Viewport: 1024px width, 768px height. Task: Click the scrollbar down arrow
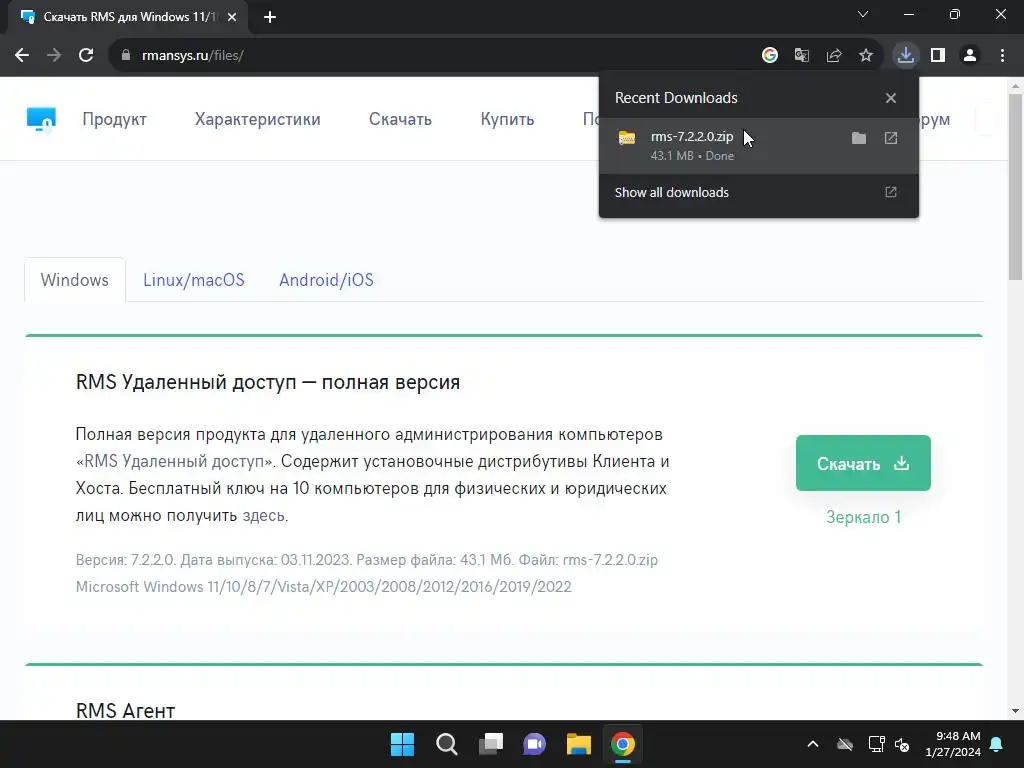pyautogui.click(x=1016, y=711)
